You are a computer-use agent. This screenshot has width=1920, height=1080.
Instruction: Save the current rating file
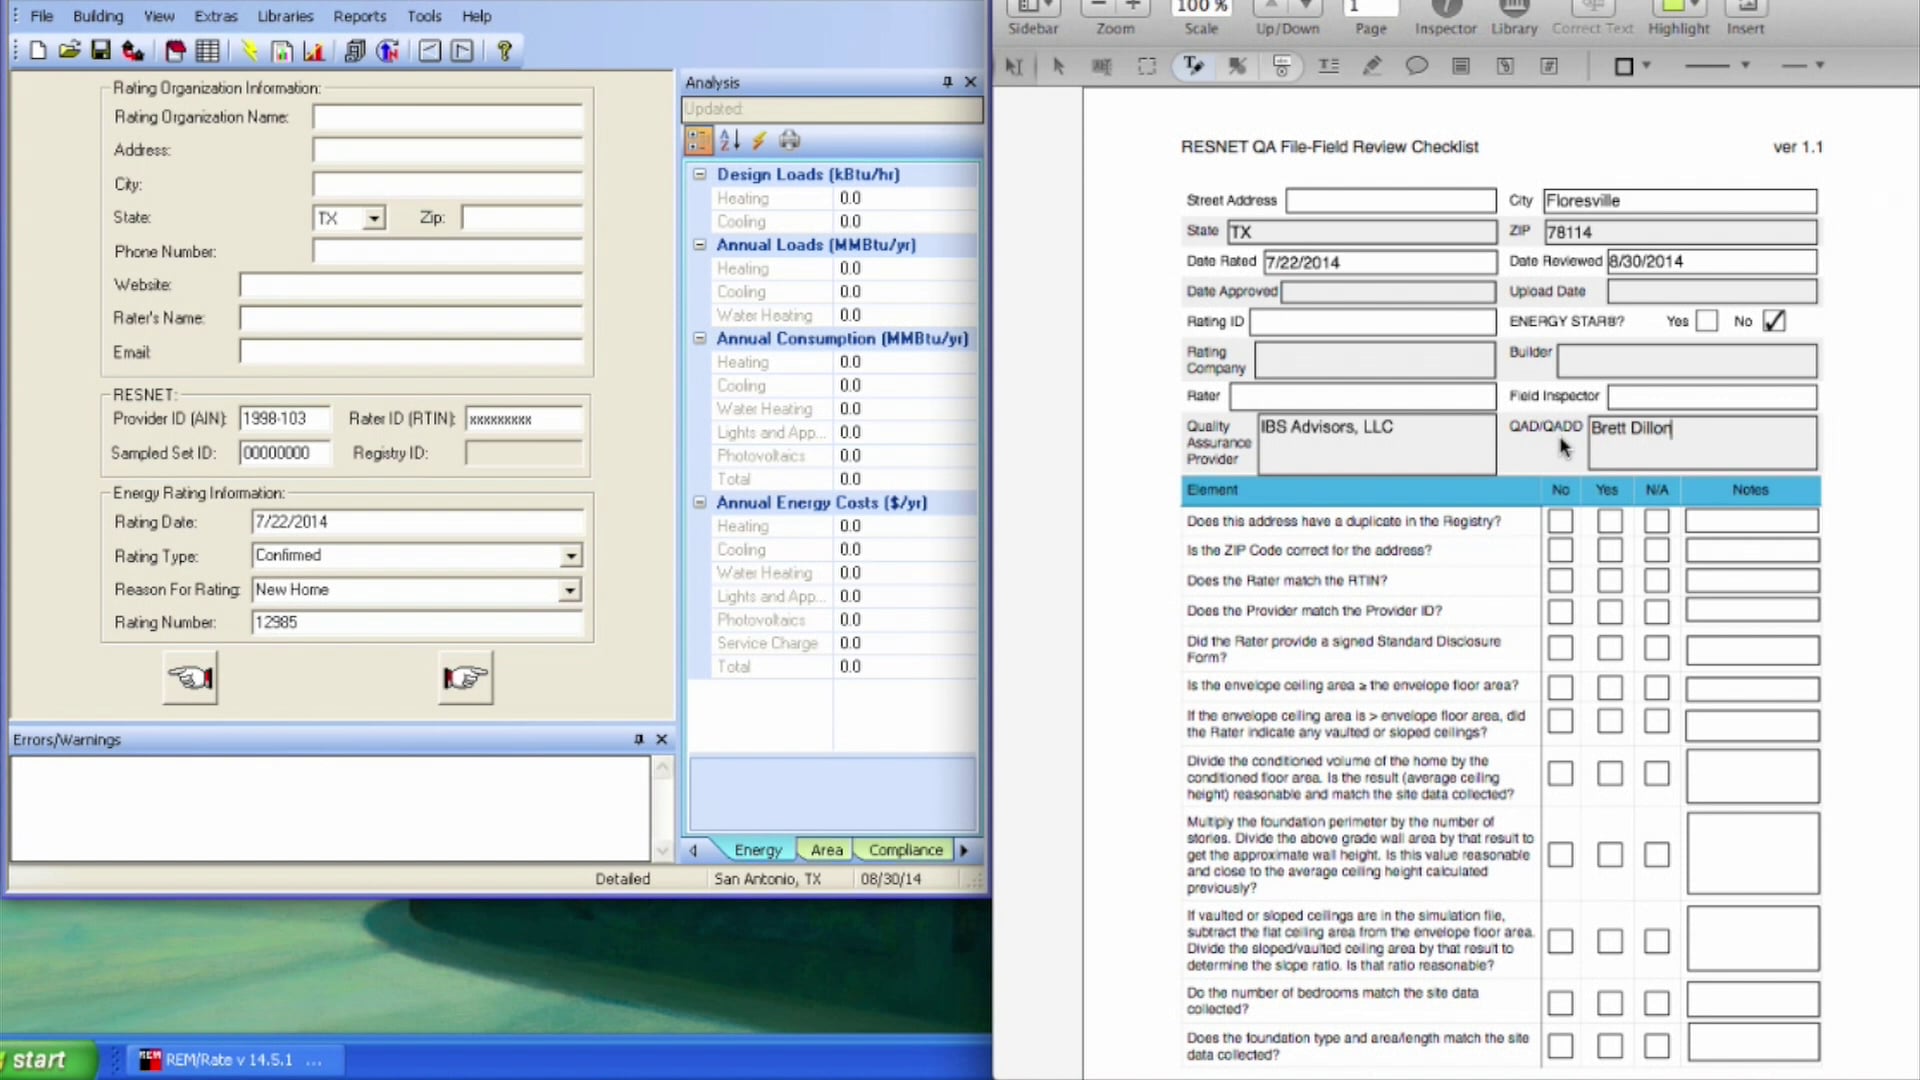click(x=101, y=50)
